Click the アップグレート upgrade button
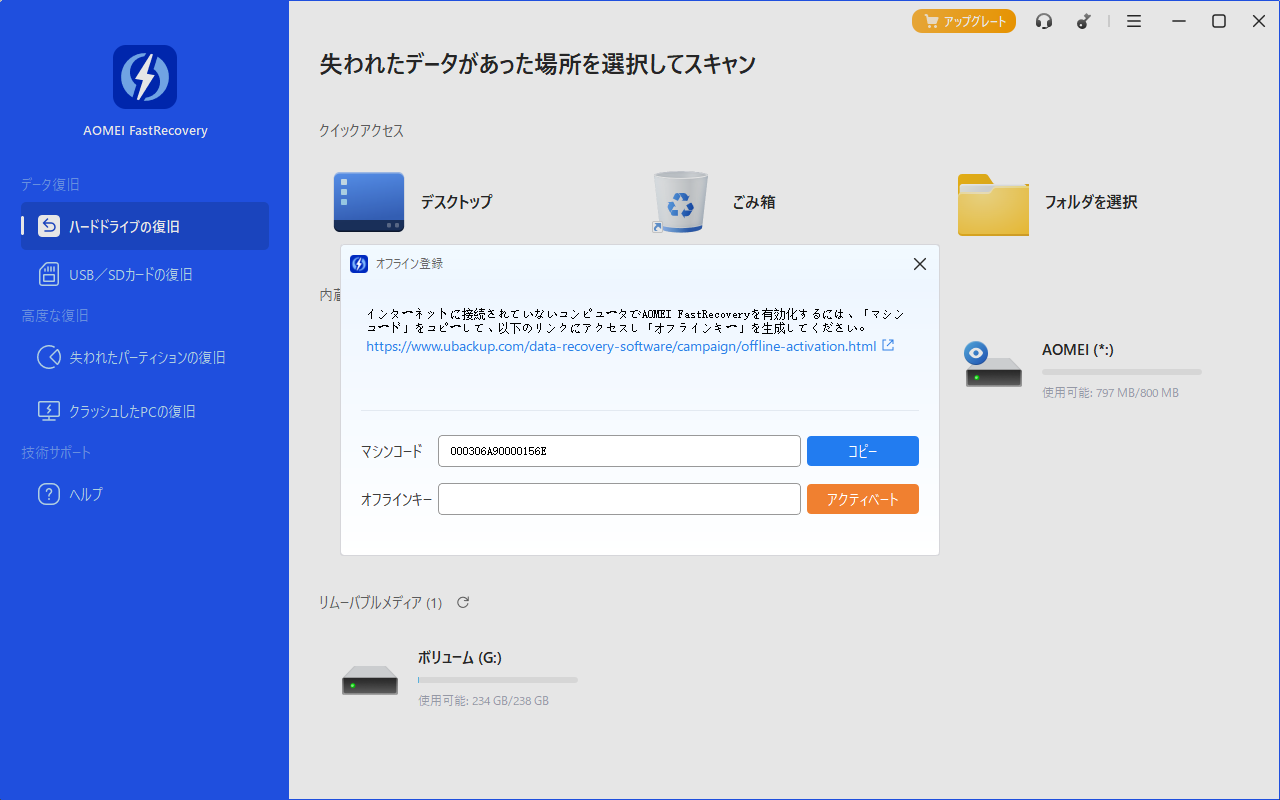 963,21
